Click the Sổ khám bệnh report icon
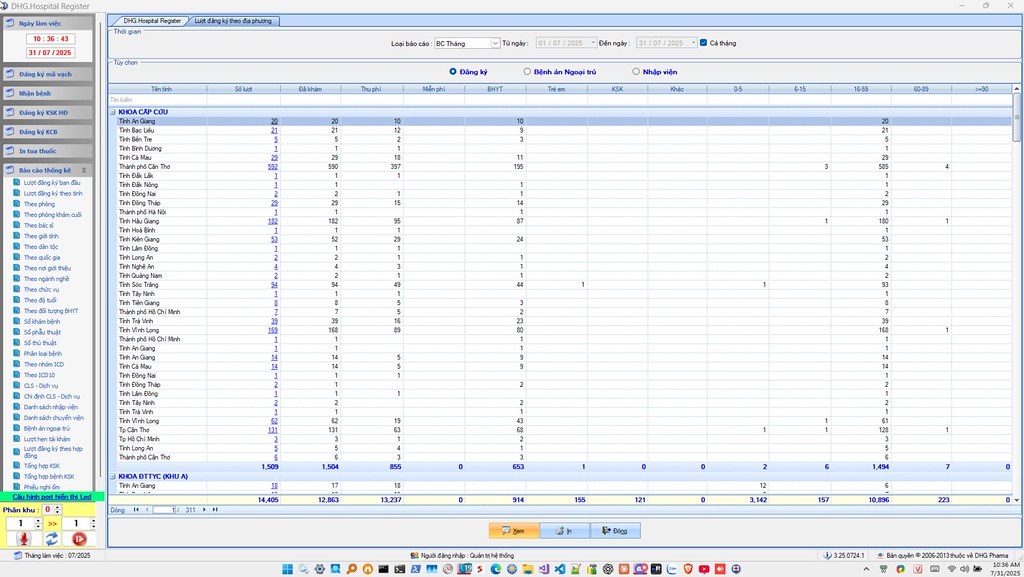The width and height of the screenshot is (1024, 577). pos(17,321)
